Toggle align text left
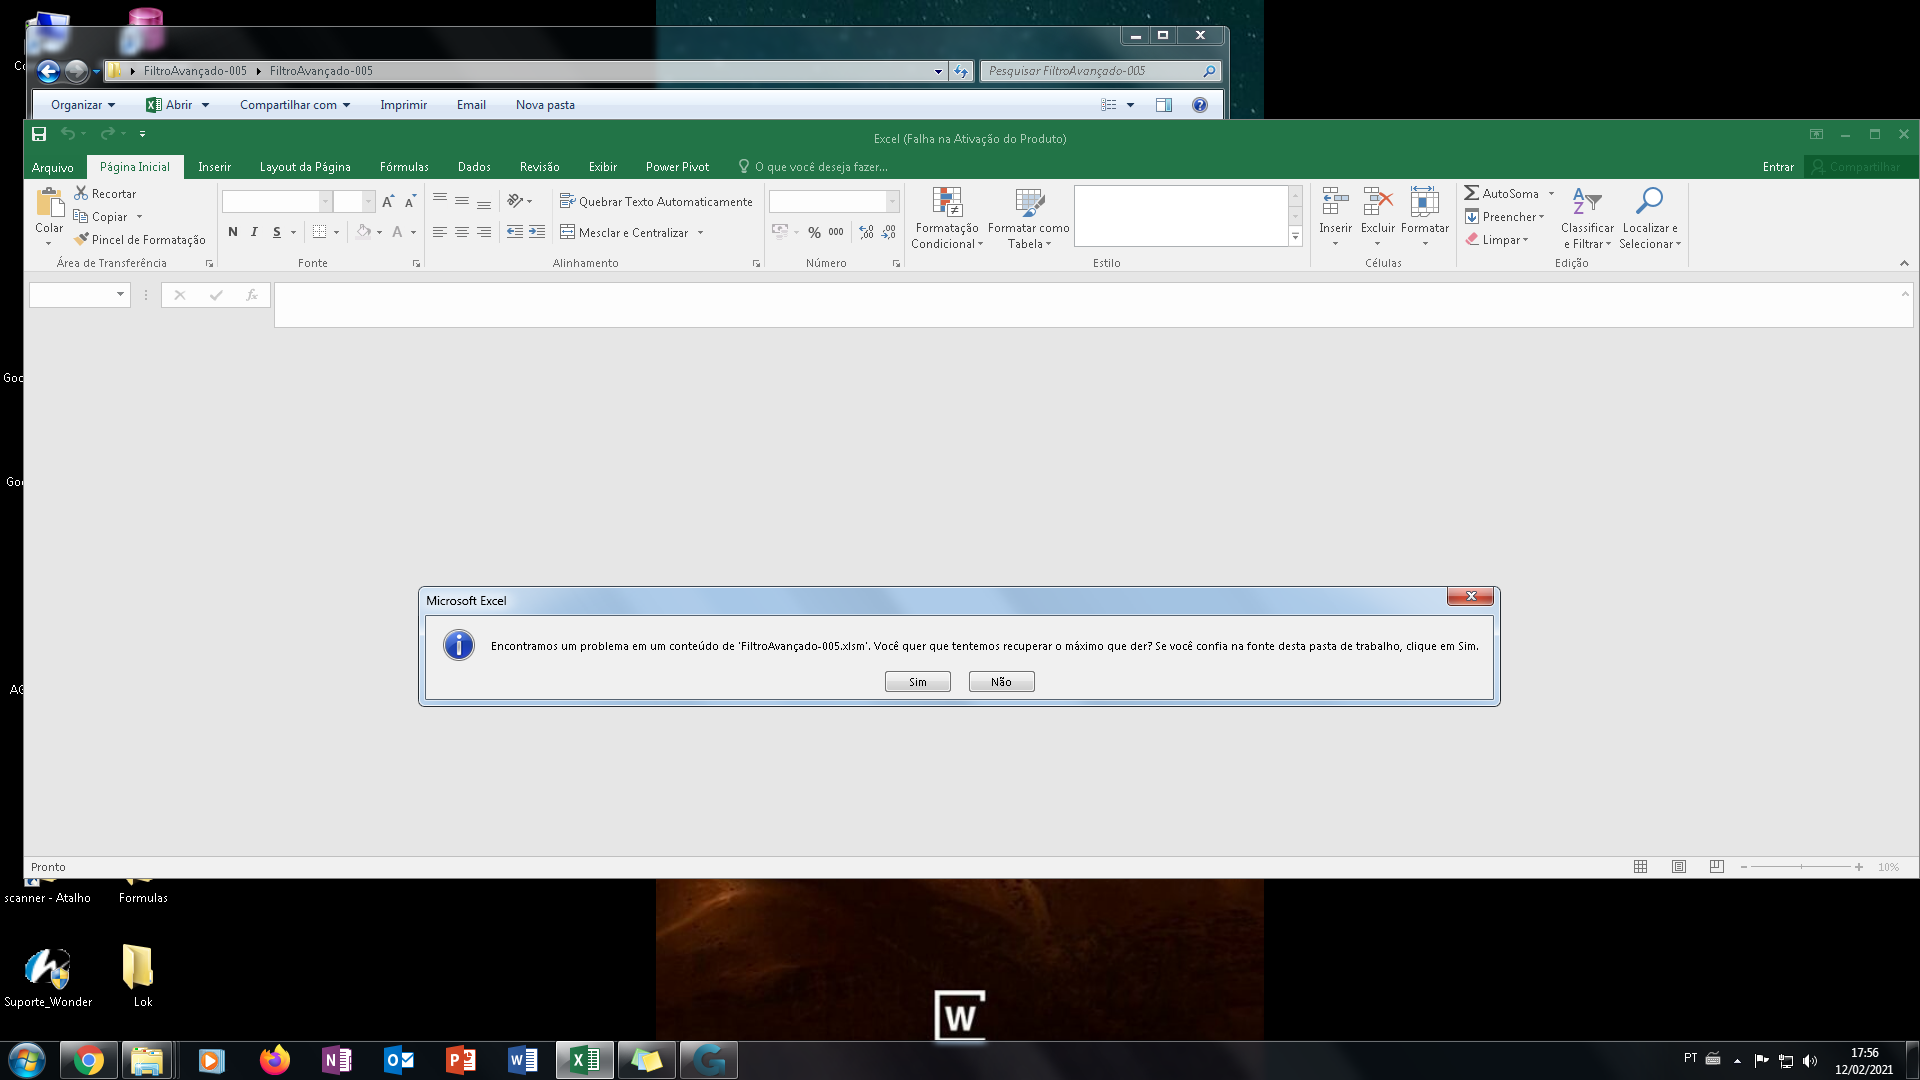 [439, 232]
